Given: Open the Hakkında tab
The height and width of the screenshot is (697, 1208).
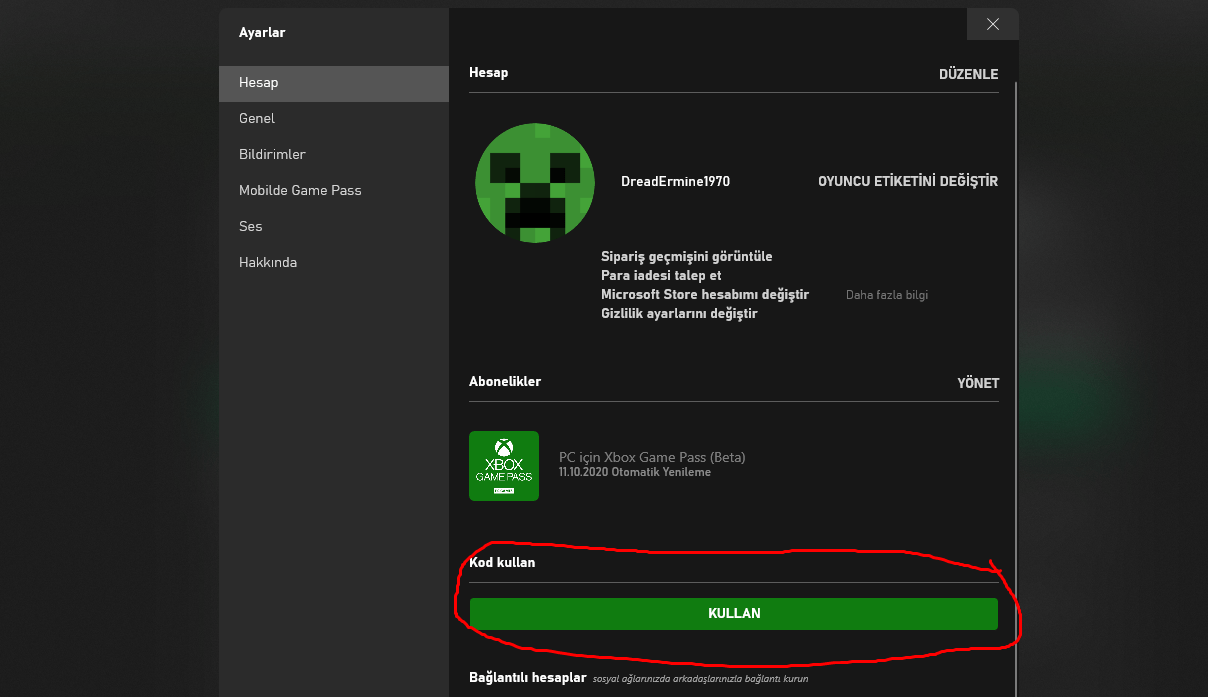Looking at the screenshot, I should [x=334, y=263].
